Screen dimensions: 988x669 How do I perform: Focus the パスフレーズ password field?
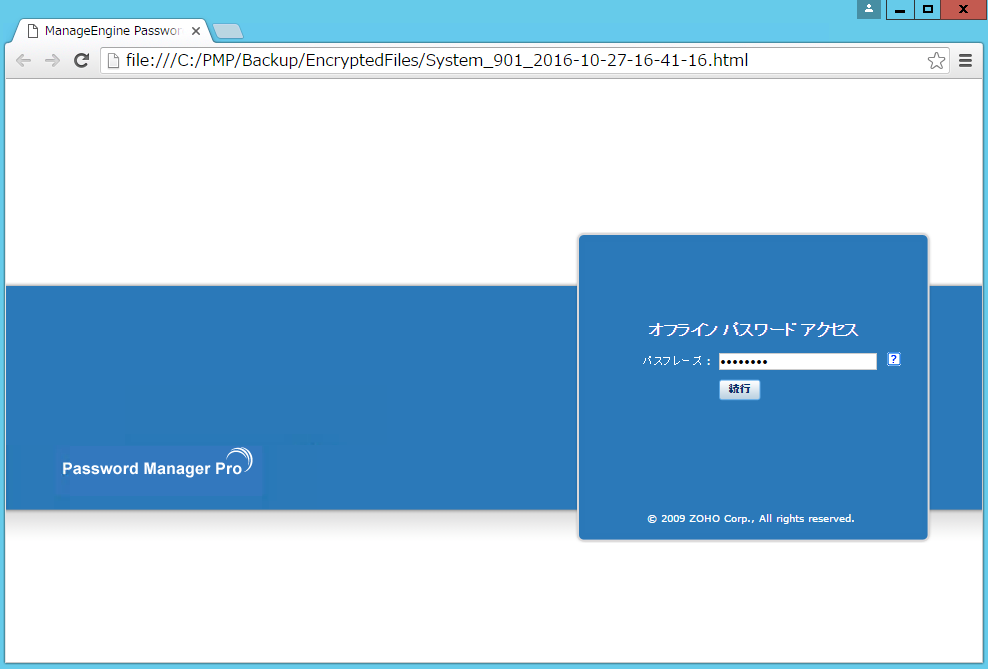pos(798,361)
